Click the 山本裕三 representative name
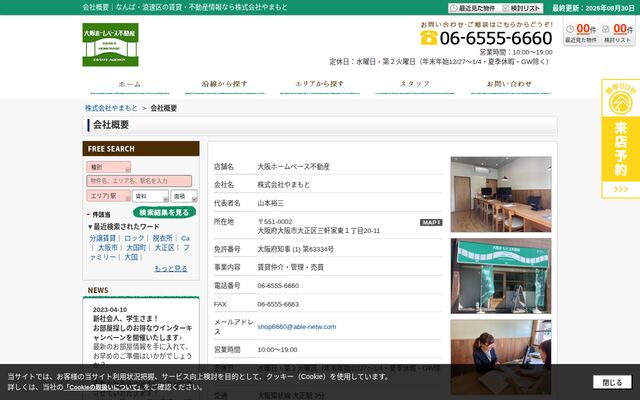Viewport: 640px width, 400px height. point(270,203)
